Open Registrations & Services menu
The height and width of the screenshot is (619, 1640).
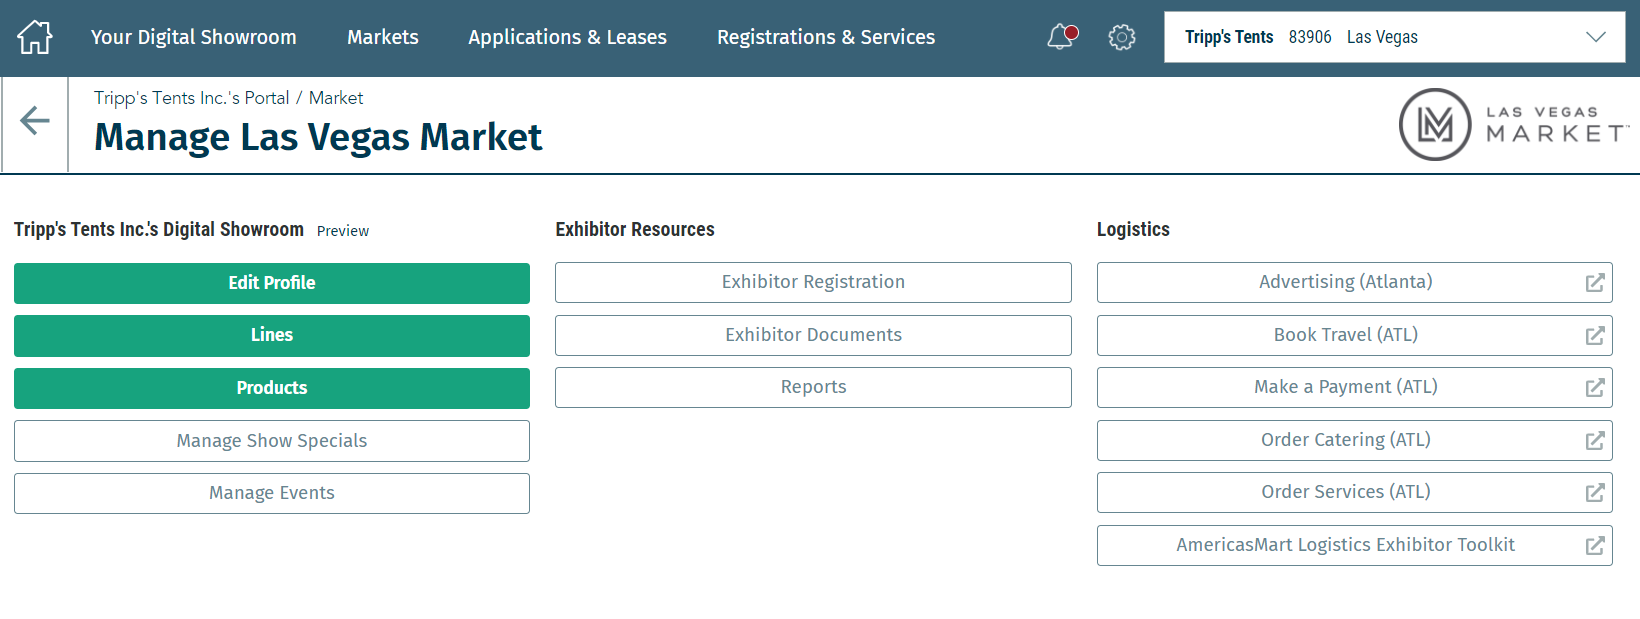826,37
